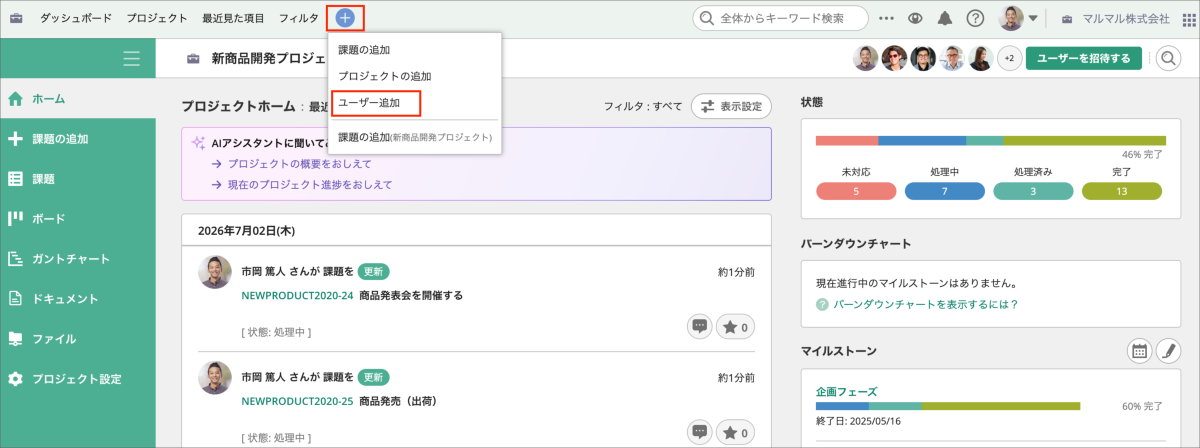
Task: Click the 処理中 count pill showing 7
Action: click(x=944, y=191)
